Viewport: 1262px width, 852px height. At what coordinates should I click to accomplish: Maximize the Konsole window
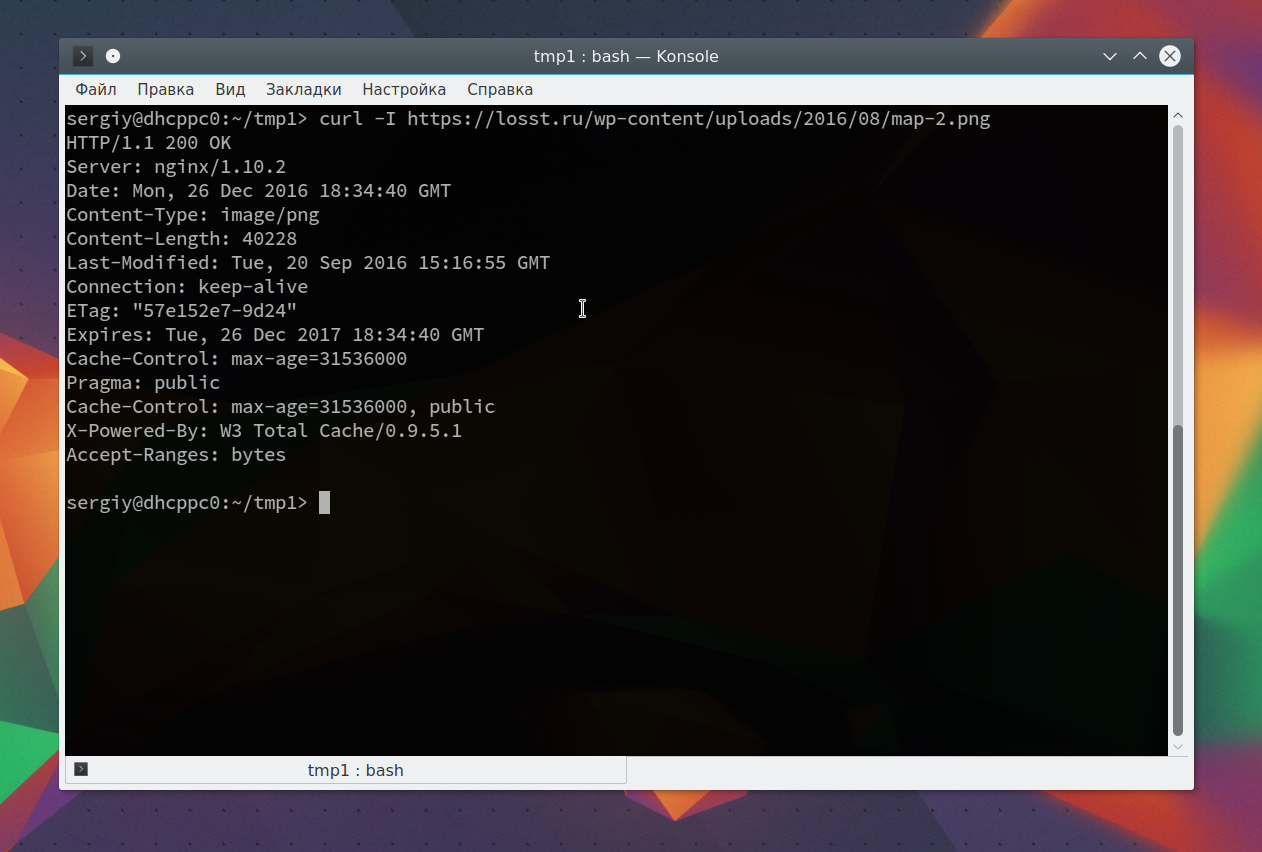pyautogui.click(x=1140, y=56)
